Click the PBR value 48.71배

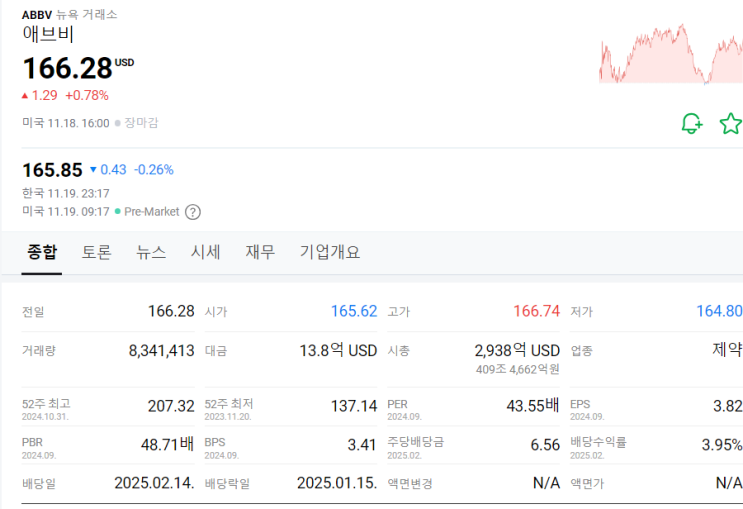168,445
